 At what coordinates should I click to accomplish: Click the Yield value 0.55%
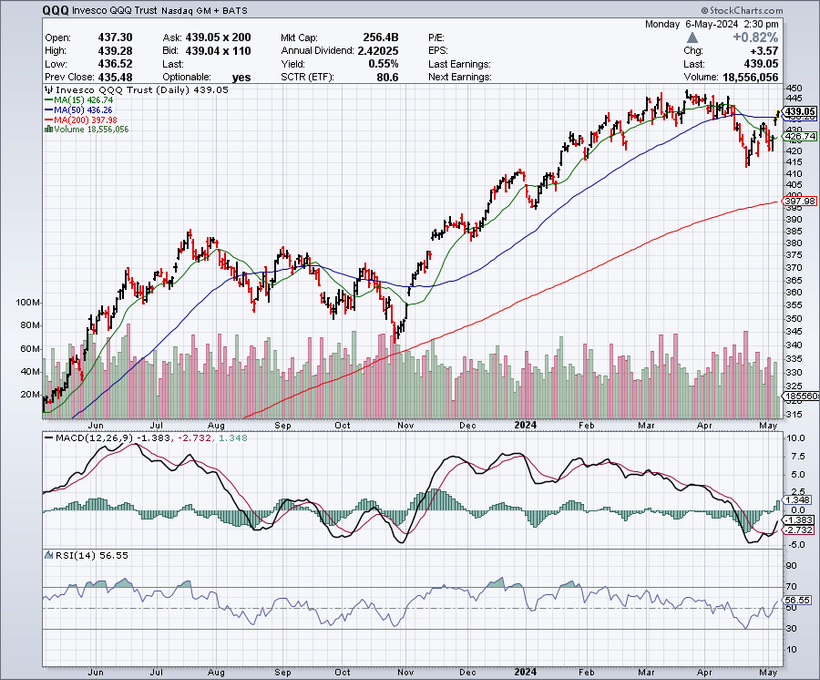click(383, 64)
